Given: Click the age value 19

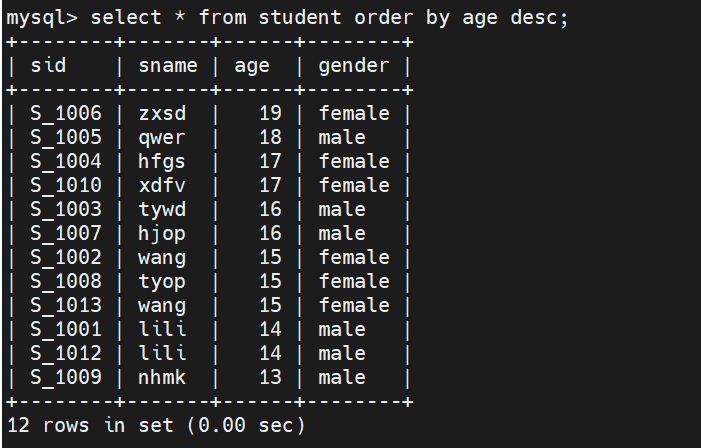Looking at the screenshot, I should coord(270,113).
